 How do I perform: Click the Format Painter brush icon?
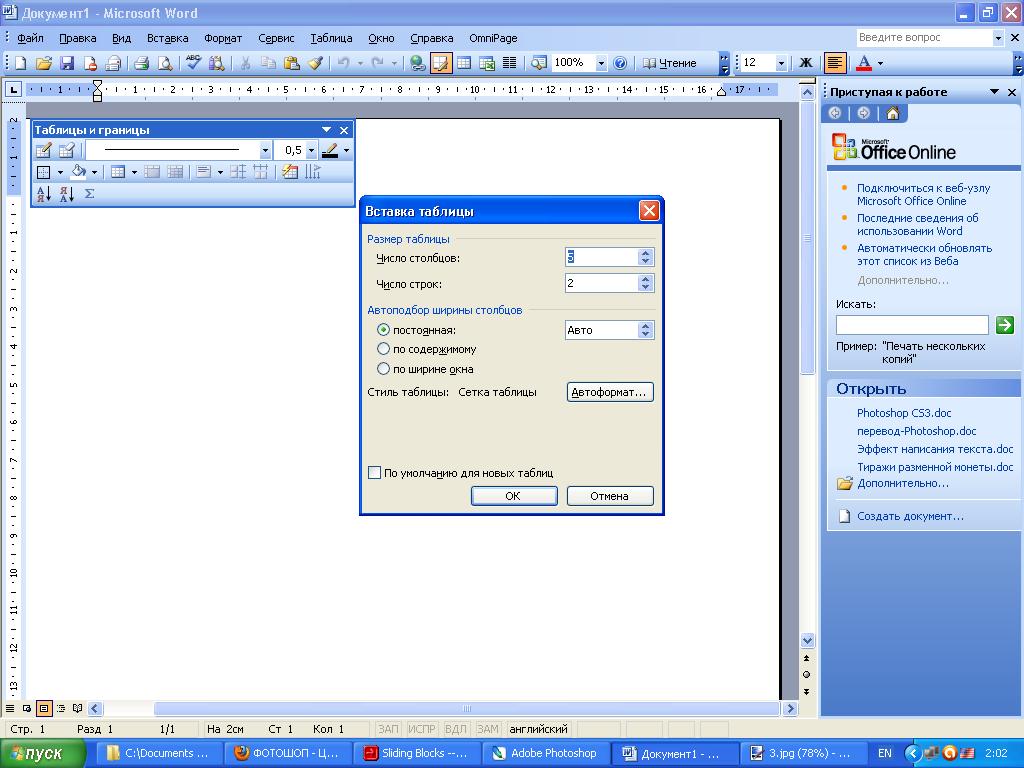(x=315, y=63)
